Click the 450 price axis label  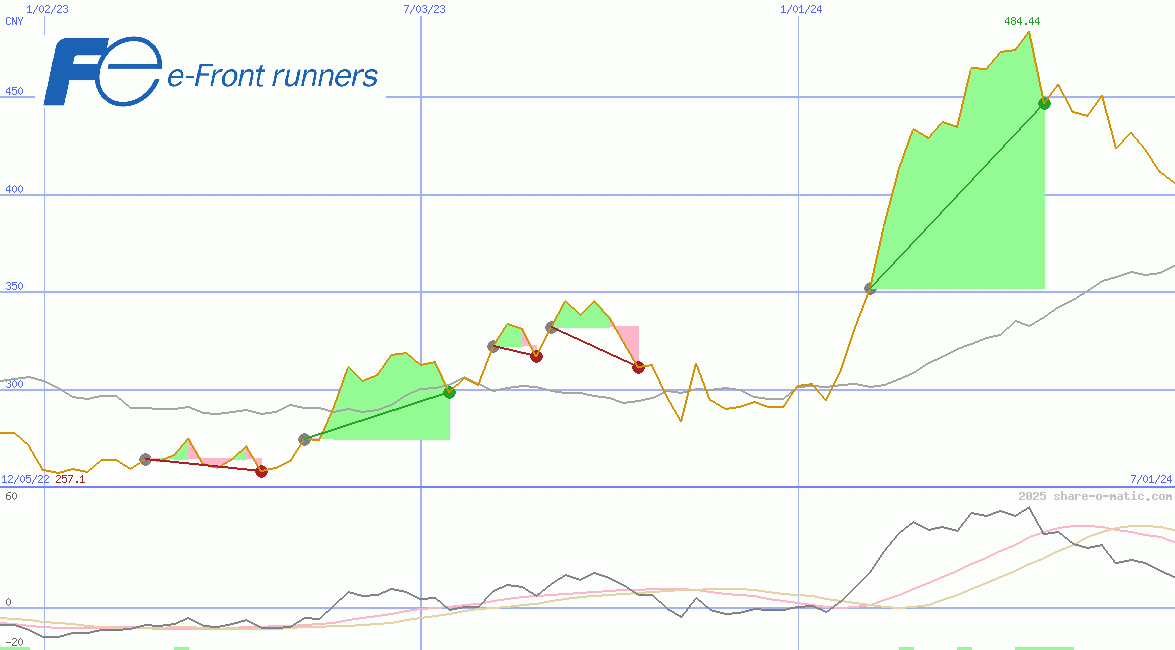(x=14, y=92)
